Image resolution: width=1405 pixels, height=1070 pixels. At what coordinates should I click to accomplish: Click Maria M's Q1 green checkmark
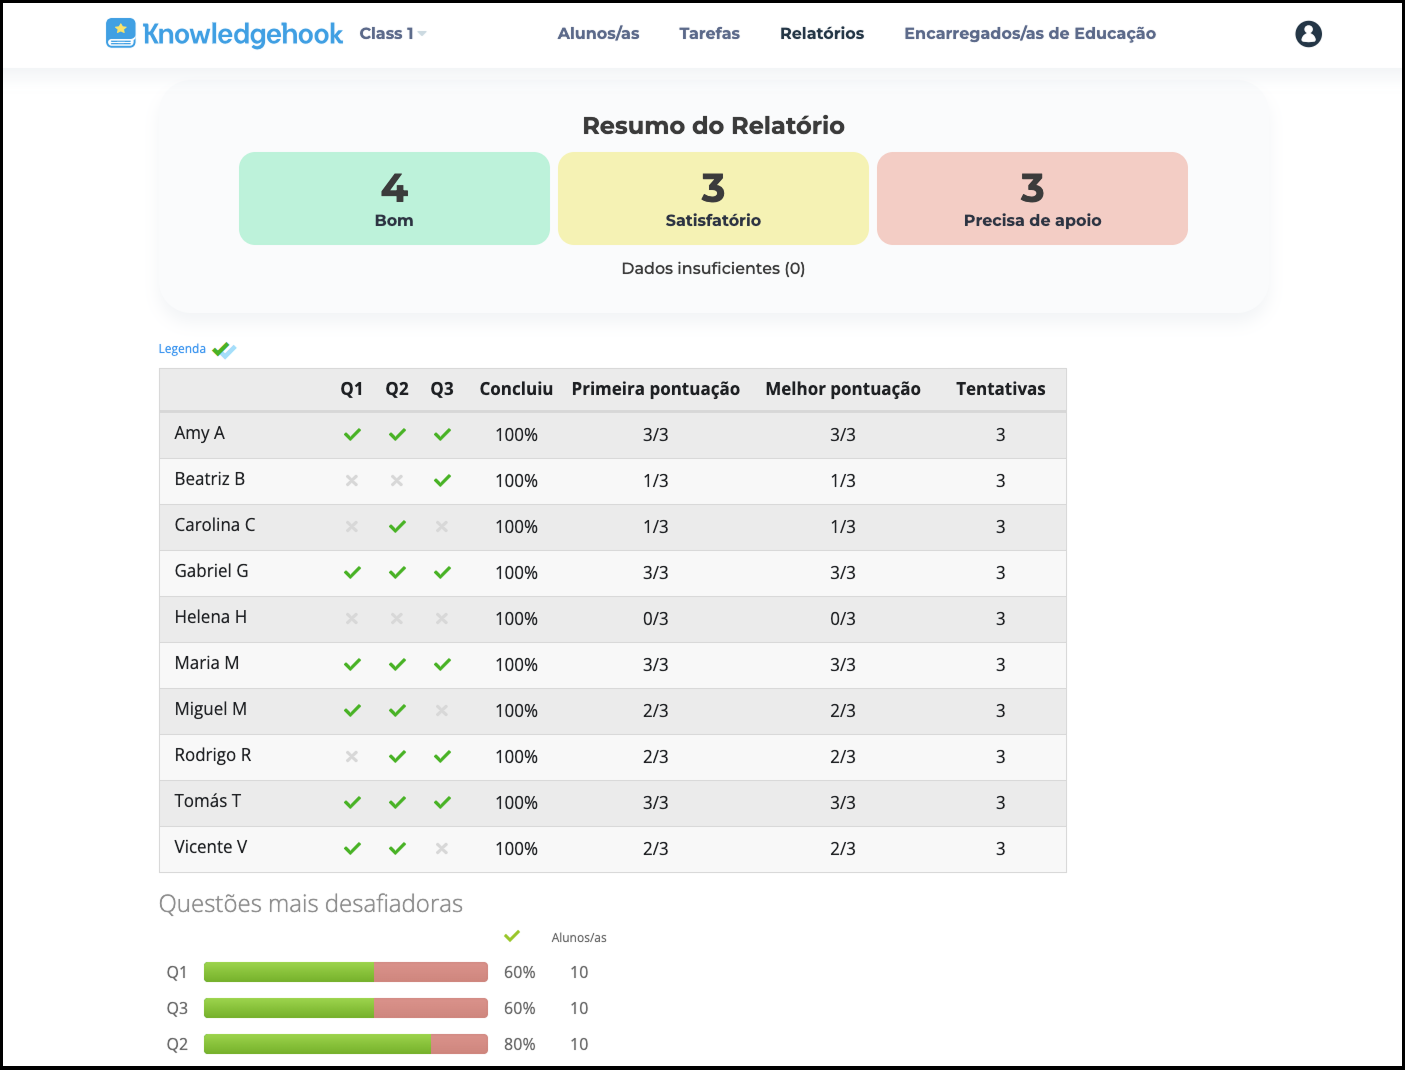pyautogui.click(x=352, y=665)
